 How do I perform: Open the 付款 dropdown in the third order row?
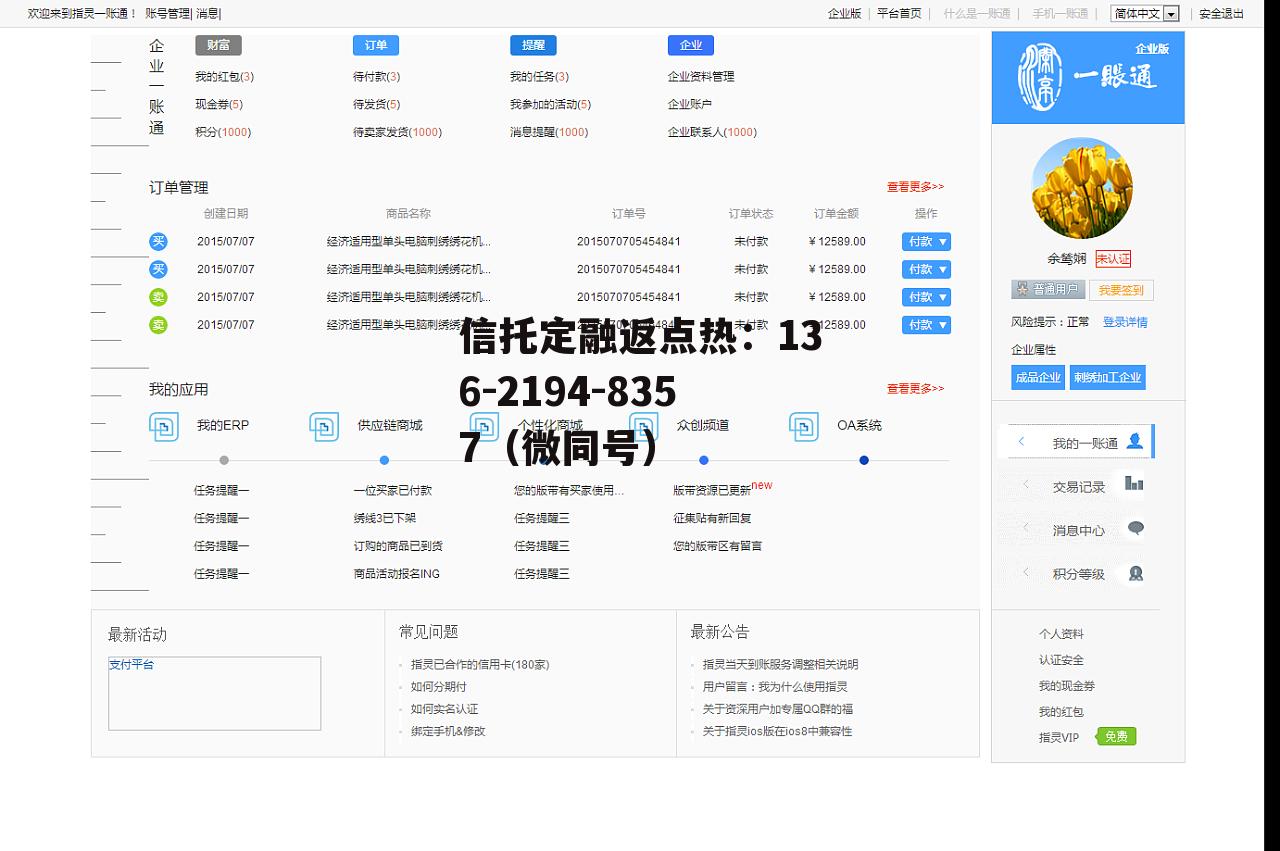[x=926, y=297]
